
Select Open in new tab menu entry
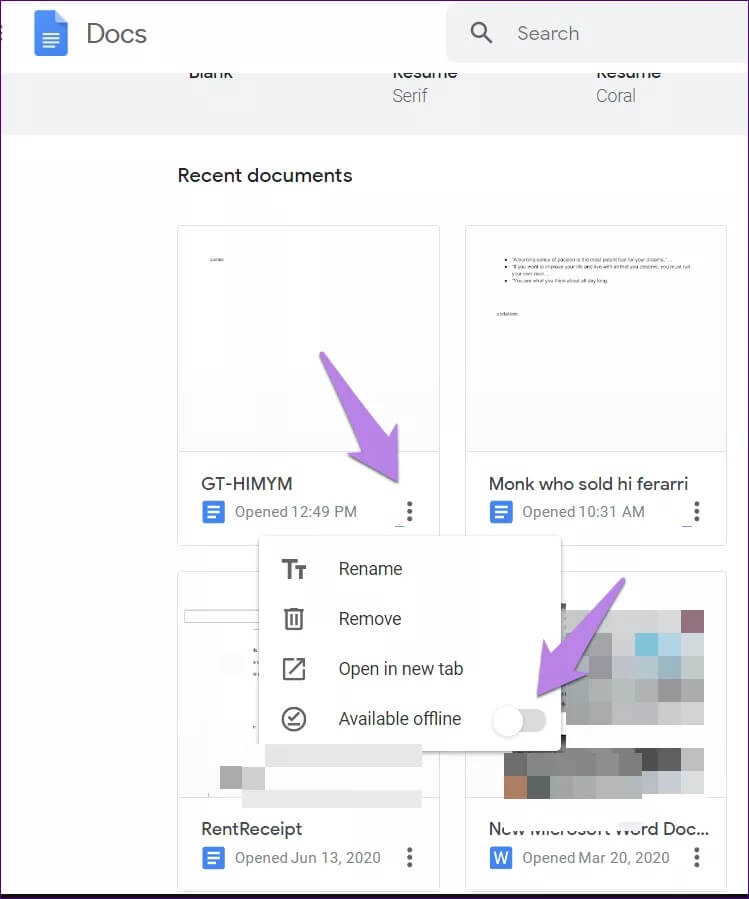pos(409,669)
